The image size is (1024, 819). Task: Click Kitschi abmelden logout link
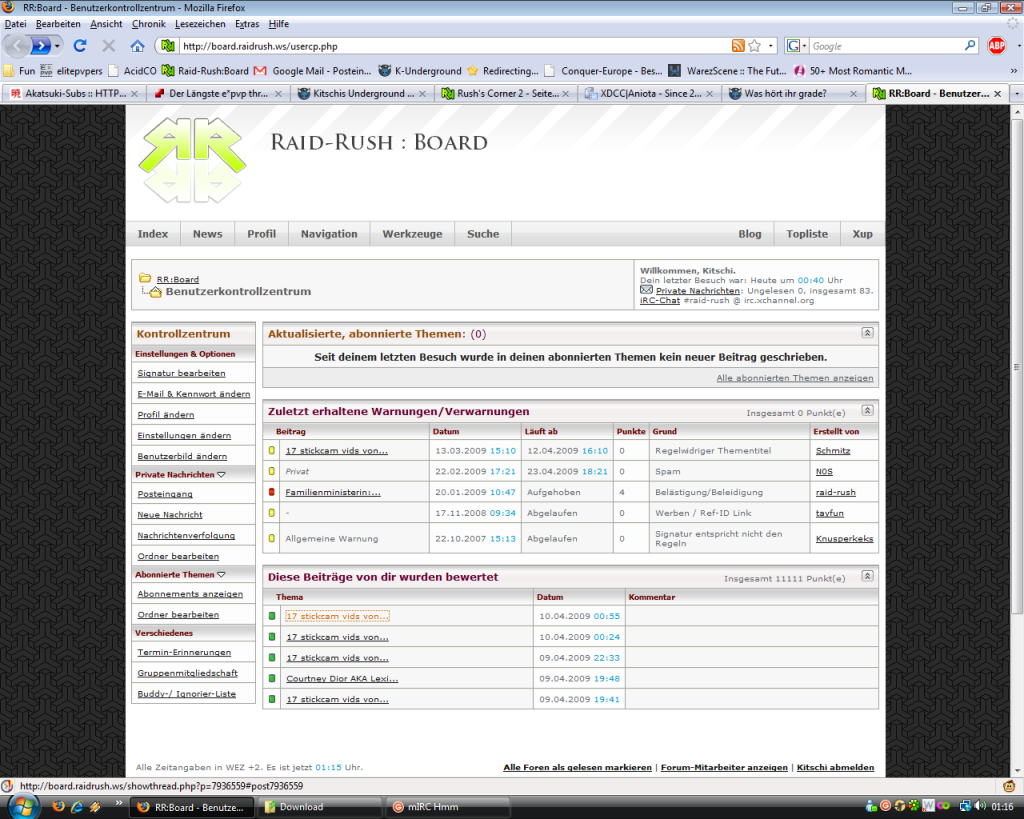pyautogui.click(x=835, y=767)
